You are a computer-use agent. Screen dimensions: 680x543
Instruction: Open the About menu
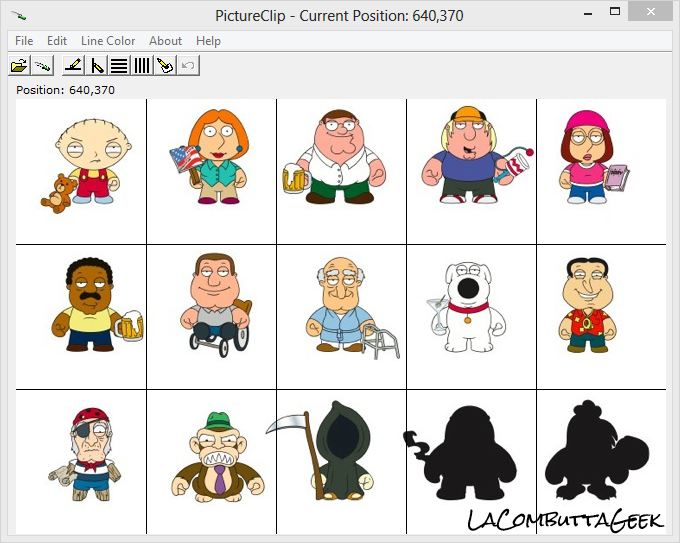(x=165, y=41)
